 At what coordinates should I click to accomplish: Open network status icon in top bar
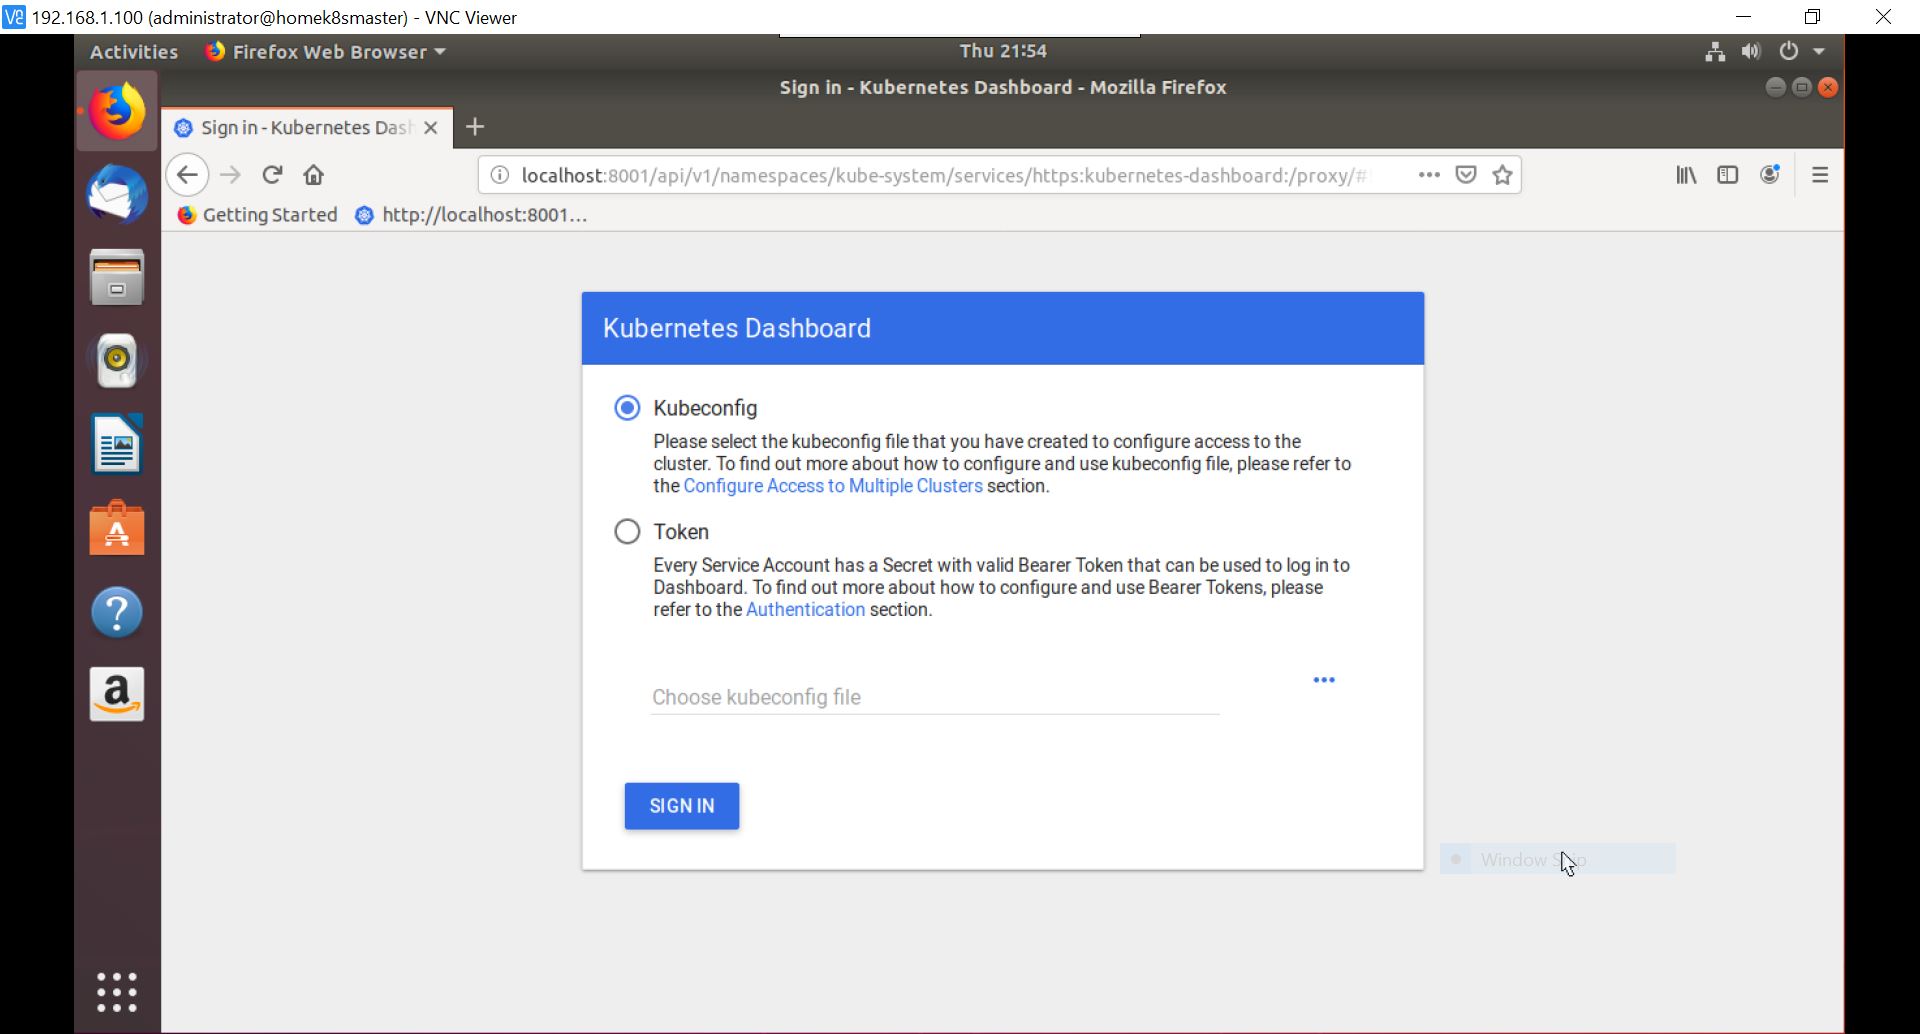click(x=1715, y=52)
